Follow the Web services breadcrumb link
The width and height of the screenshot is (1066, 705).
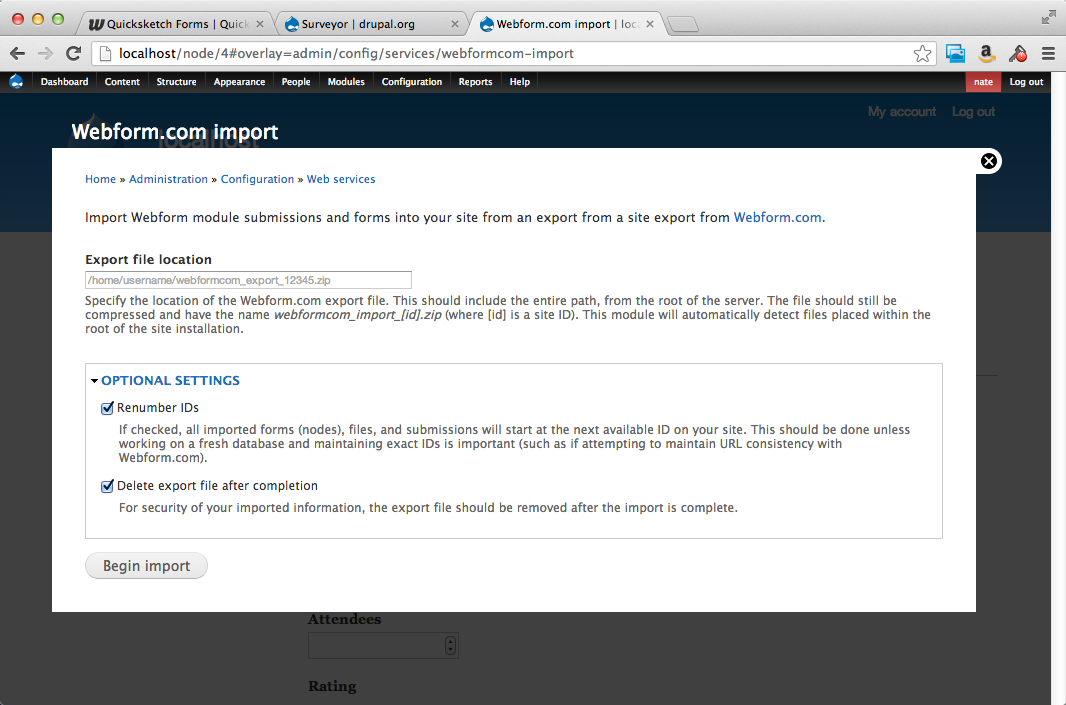click(341, 179)
